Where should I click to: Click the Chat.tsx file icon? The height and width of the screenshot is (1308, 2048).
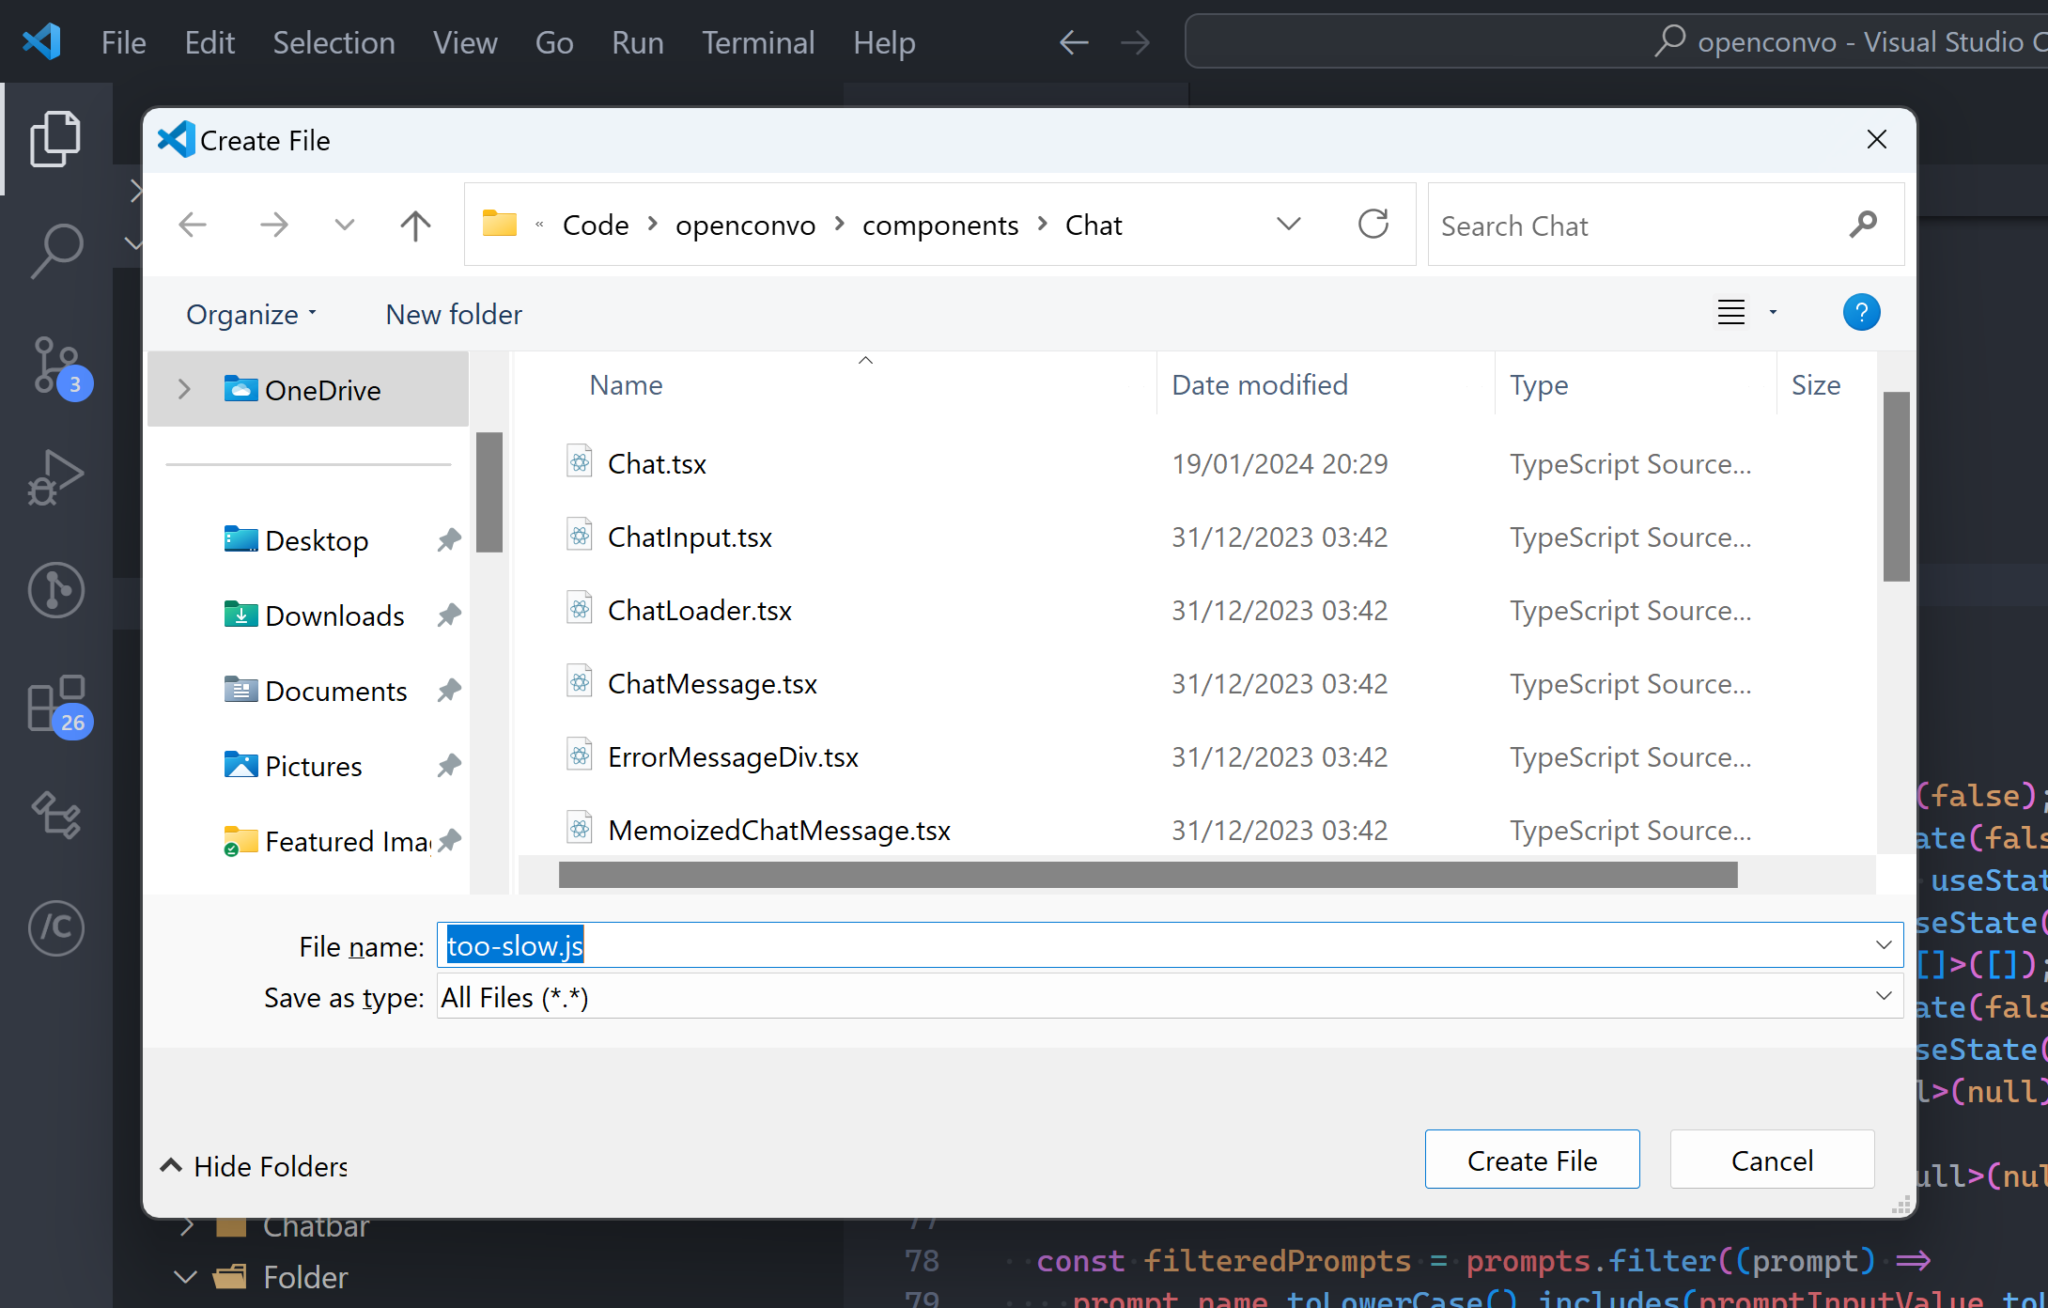pos(580,462)
